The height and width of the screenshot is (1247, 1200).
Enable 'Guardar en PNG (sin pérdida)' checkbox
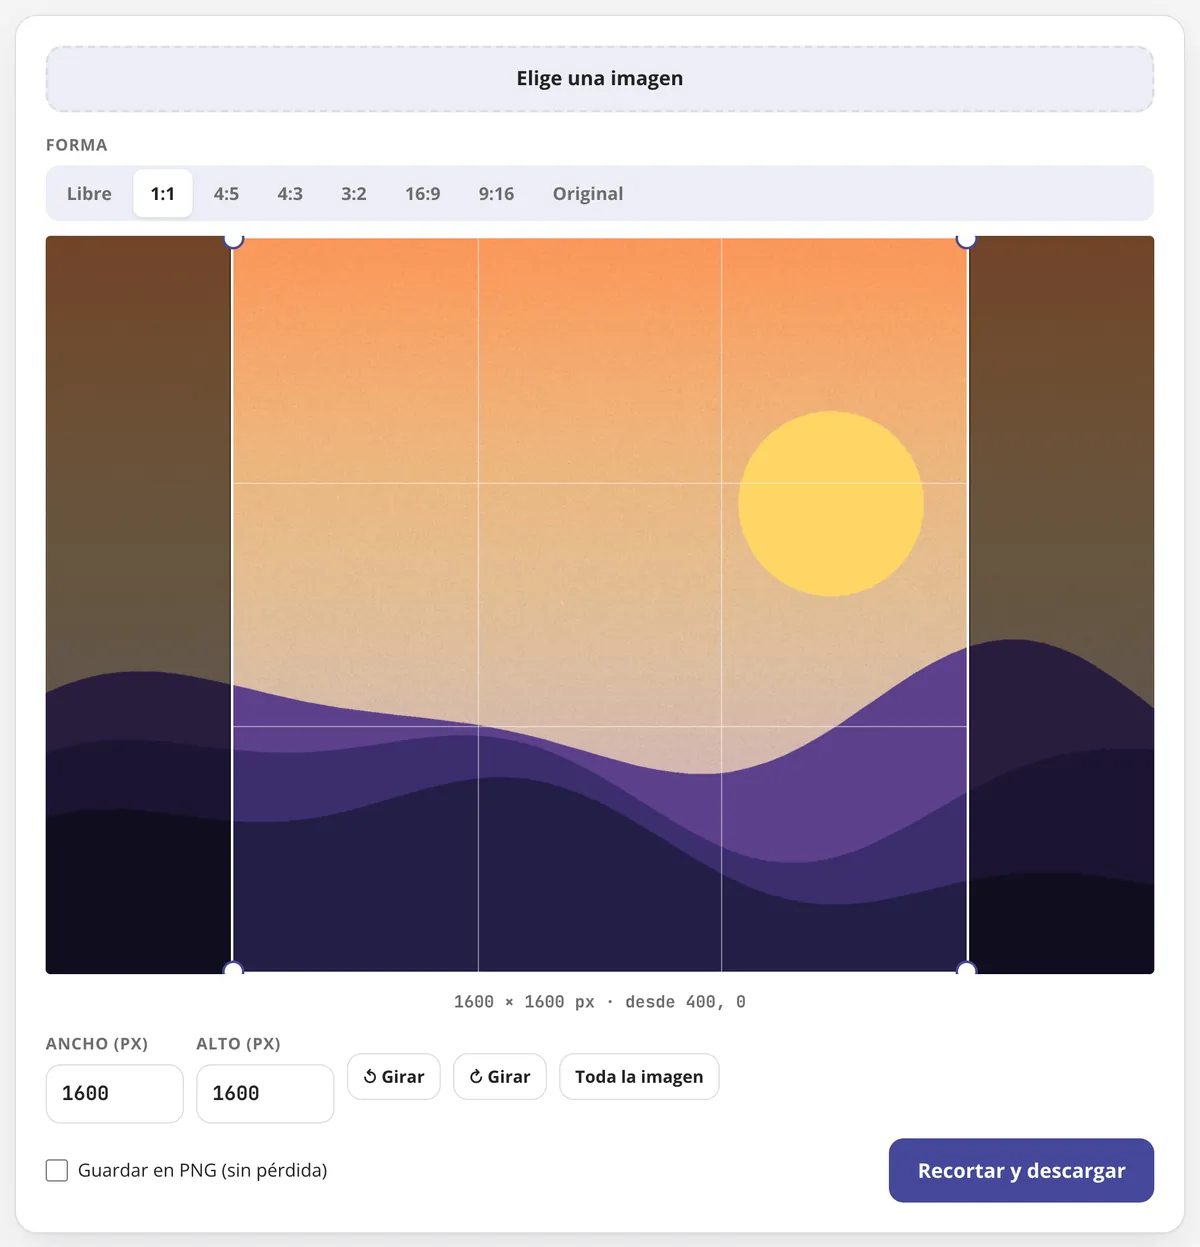tap(57, 1170)
